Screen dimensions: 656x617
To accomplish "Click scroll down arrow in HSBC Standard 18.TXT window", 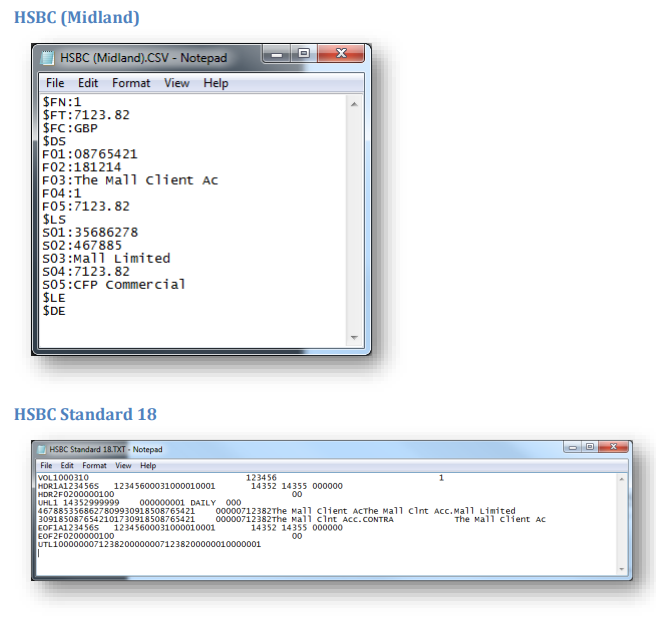I will pyautogui.click(x=622, y=569).
